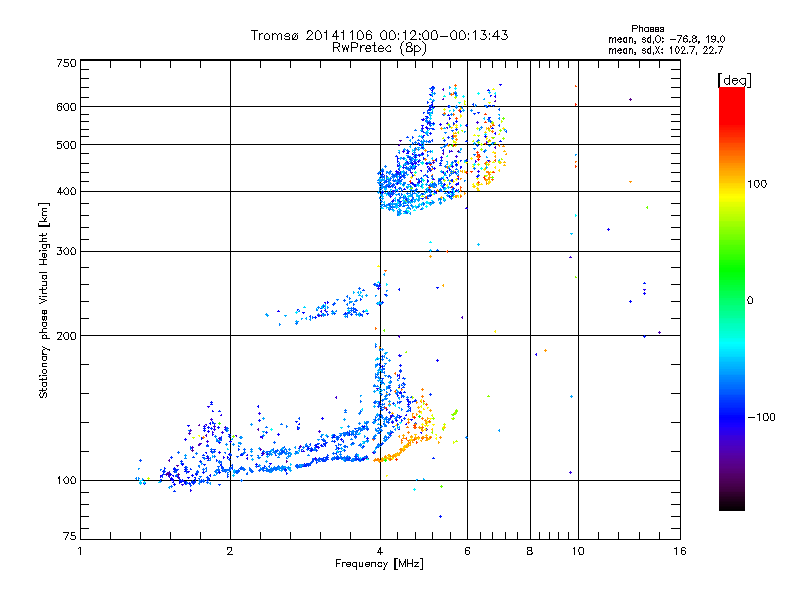Click the x-axis tick label '16'
The width and height of the screenshot is (800, 600).
680,551
